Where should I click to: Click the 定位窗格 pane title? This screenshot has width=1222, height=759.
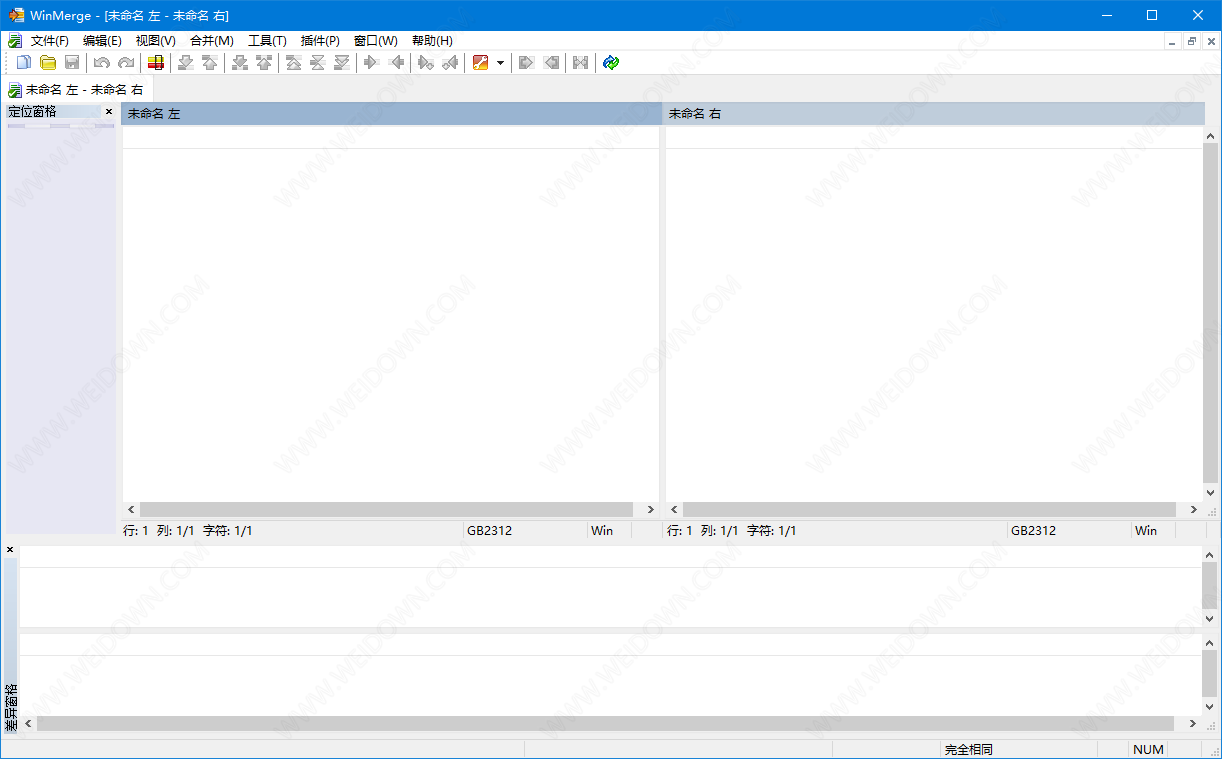(x=32, y=112)
